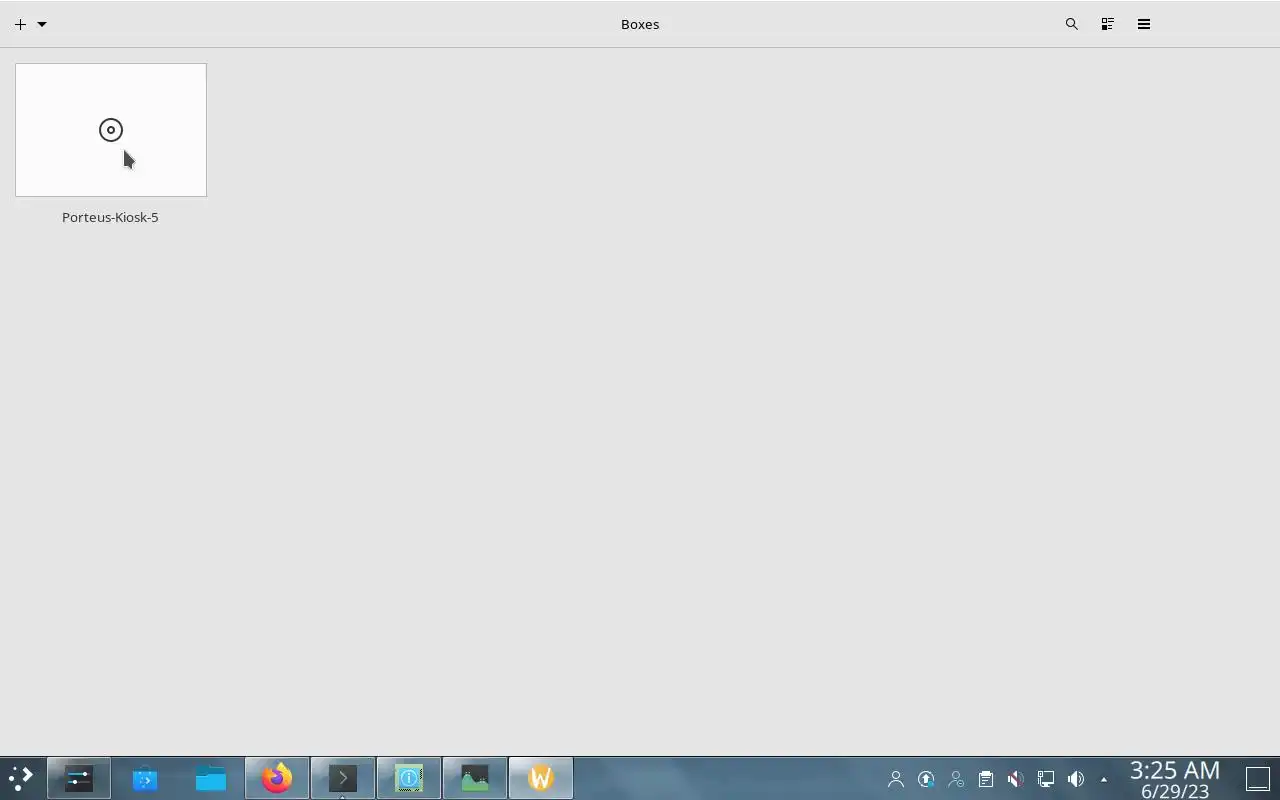The width and height of the screenshot is (1280, 800).
Task: Open the Konsole terminal
Action: pyautogui.click(x=343, y=778)
